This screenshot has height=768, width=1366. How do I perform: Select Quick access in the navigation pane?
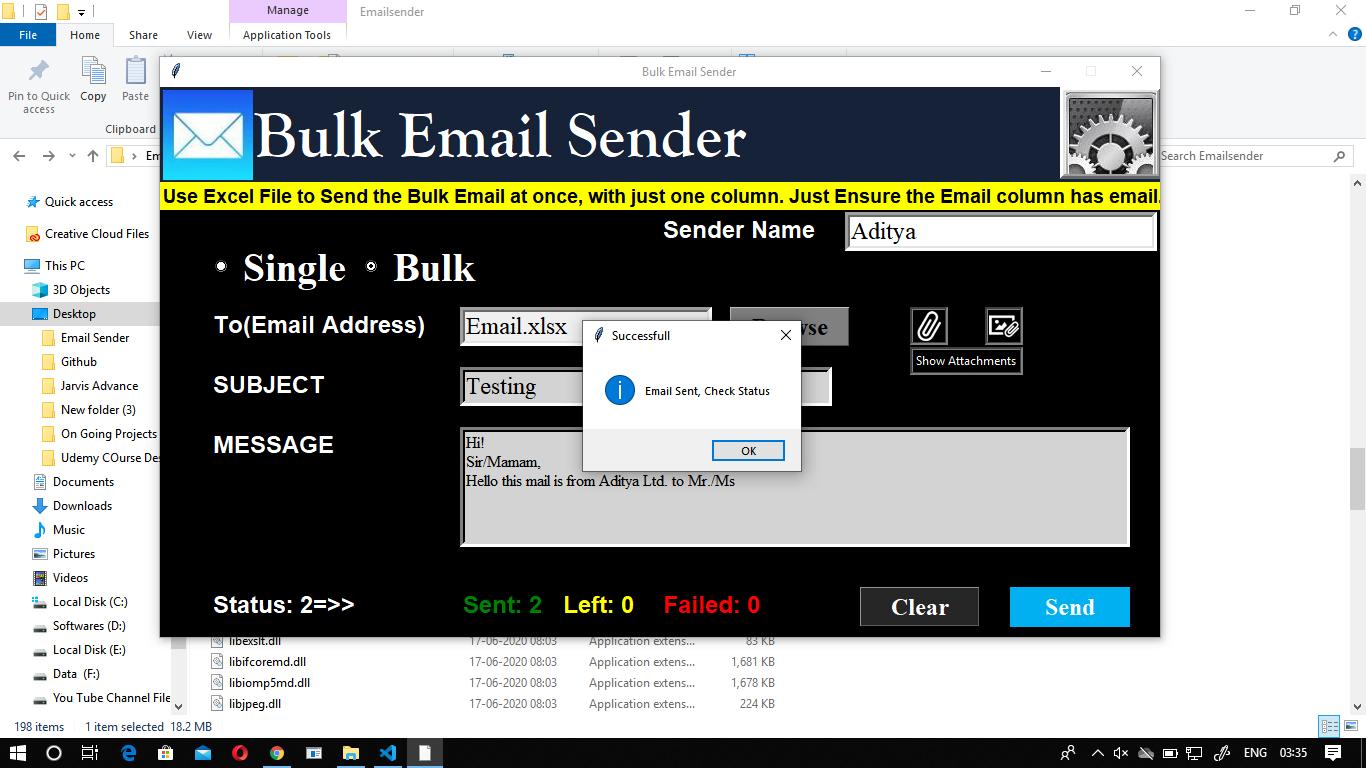[x=79, y=202]
